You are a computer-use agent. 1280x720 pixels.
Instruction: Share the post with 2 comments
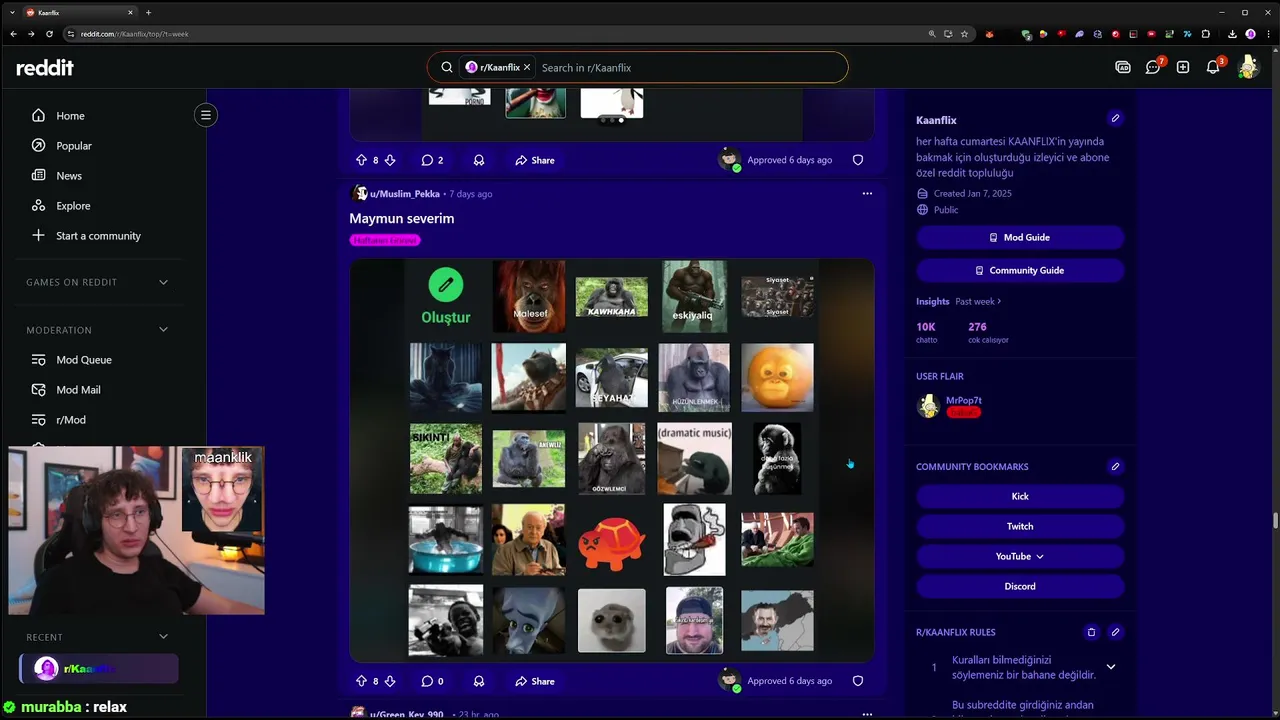tap(535, 160)
